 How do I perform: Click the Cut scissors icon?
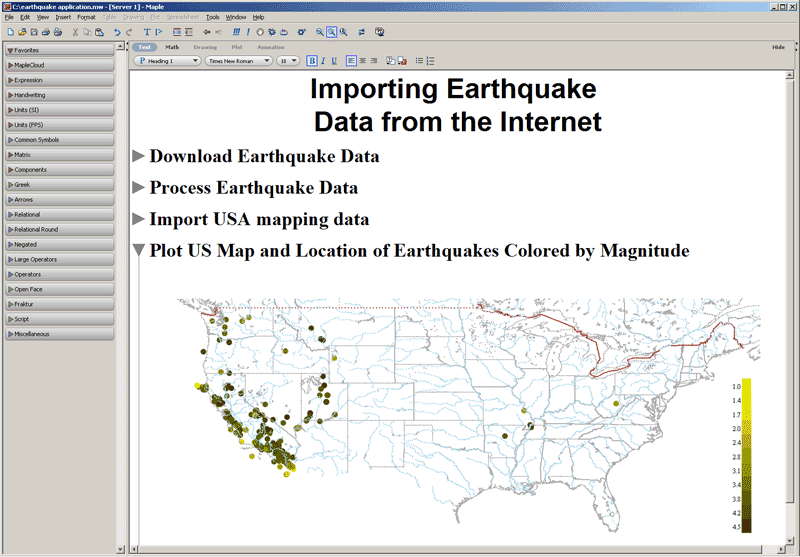pos(74,32)
